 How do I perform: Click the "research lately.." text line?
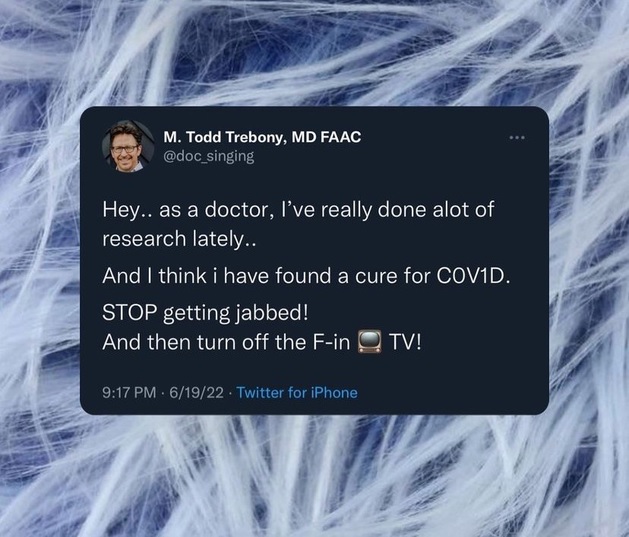(179, 239)
